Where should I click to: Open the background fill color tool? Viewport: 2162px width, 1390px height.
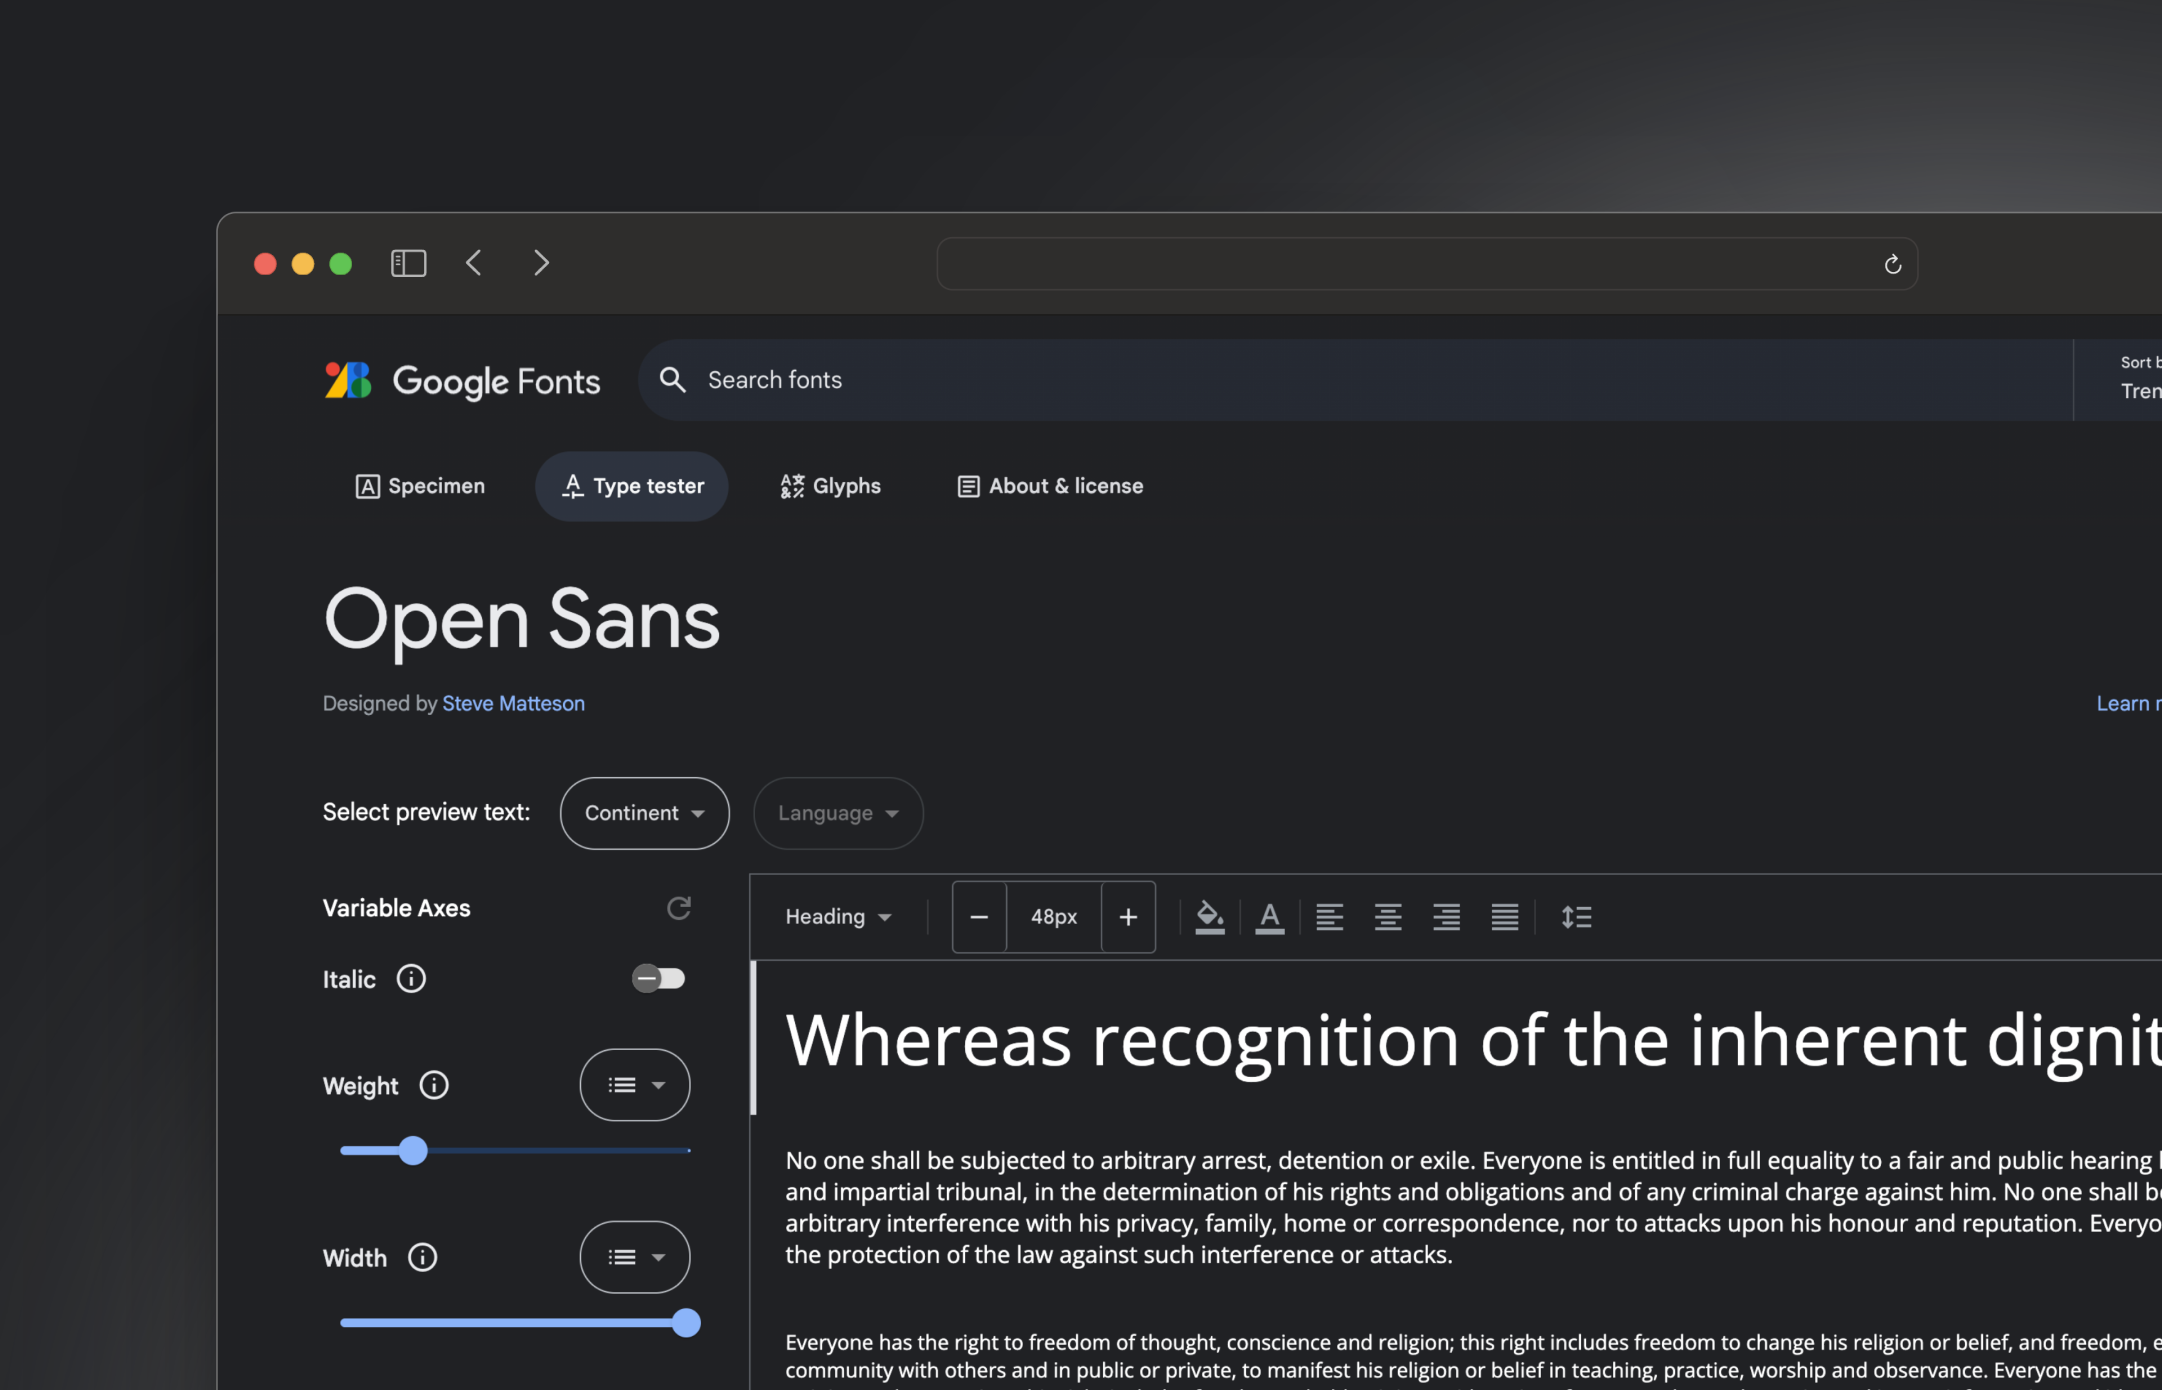1210,917
